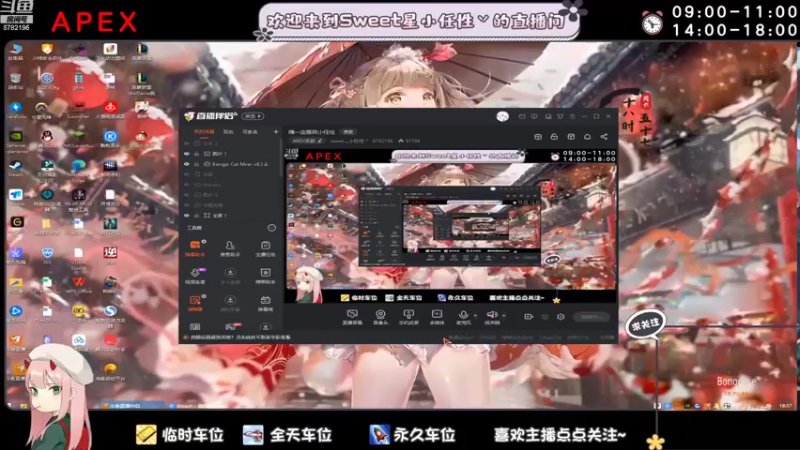800x450 pixels.
Task: Add a mobile screen-cast source
Action: pos(409,317)
